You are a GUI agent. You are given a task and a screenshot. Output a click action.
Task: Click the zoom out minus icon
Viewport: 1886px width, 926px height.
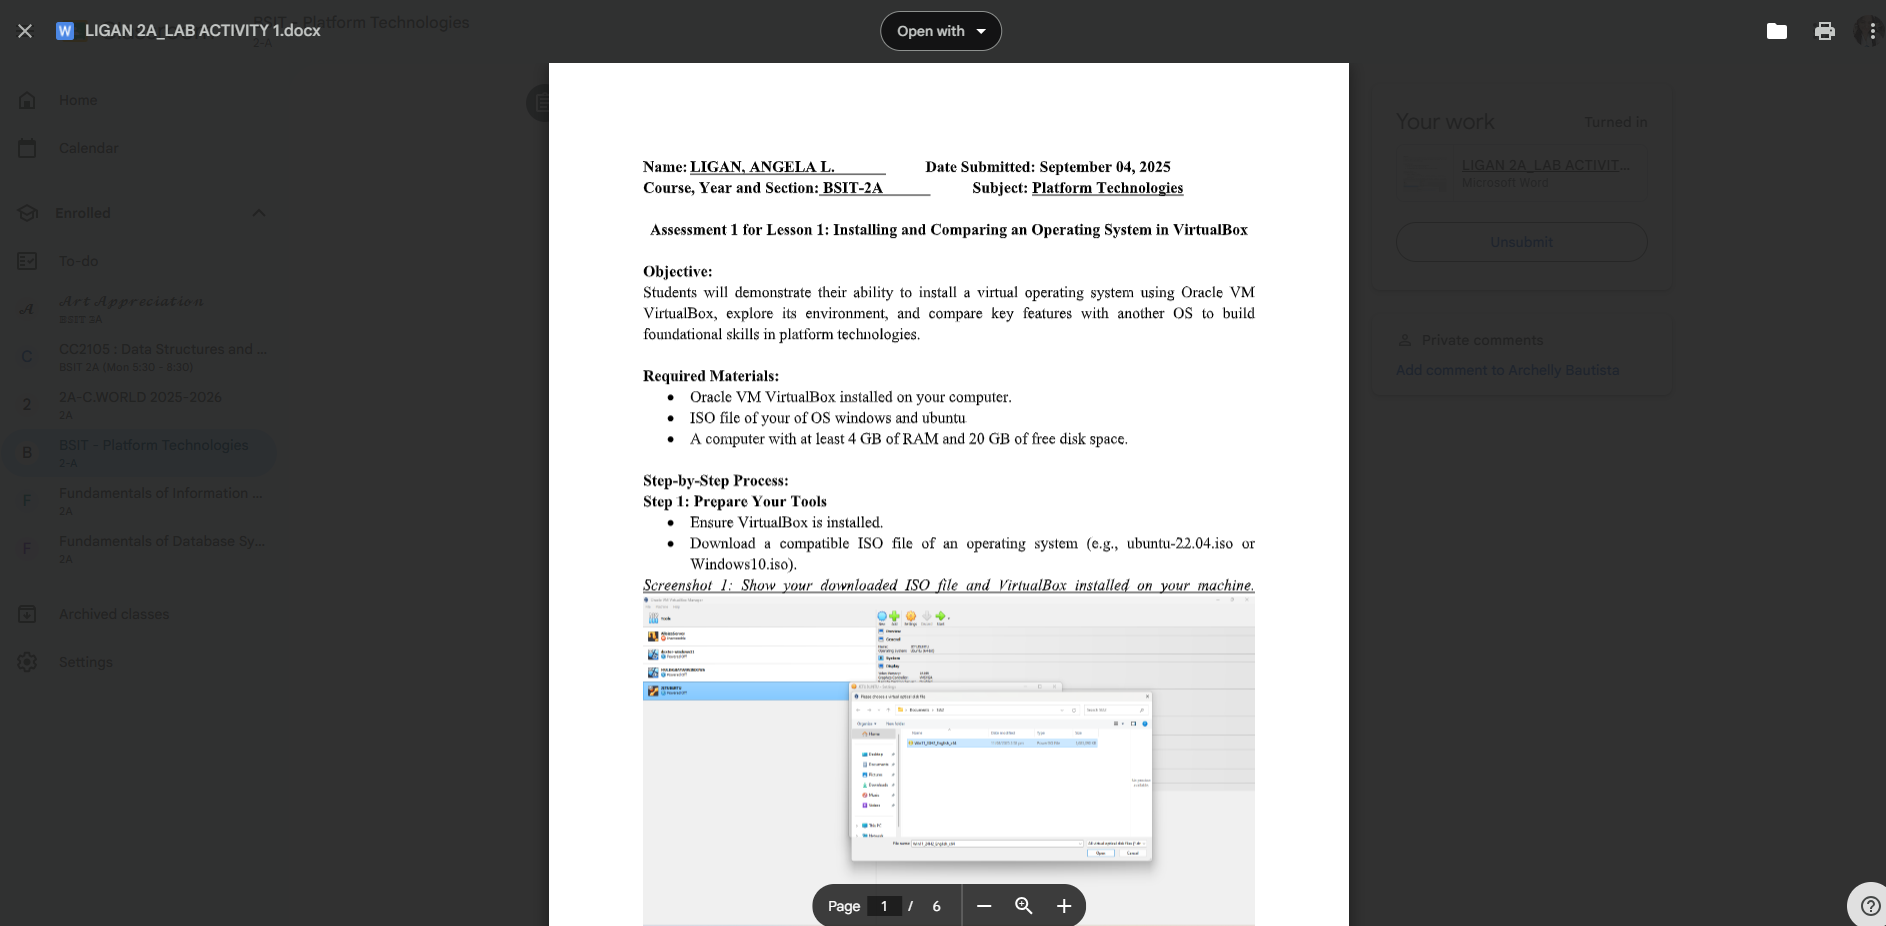(x=984, y=906)
